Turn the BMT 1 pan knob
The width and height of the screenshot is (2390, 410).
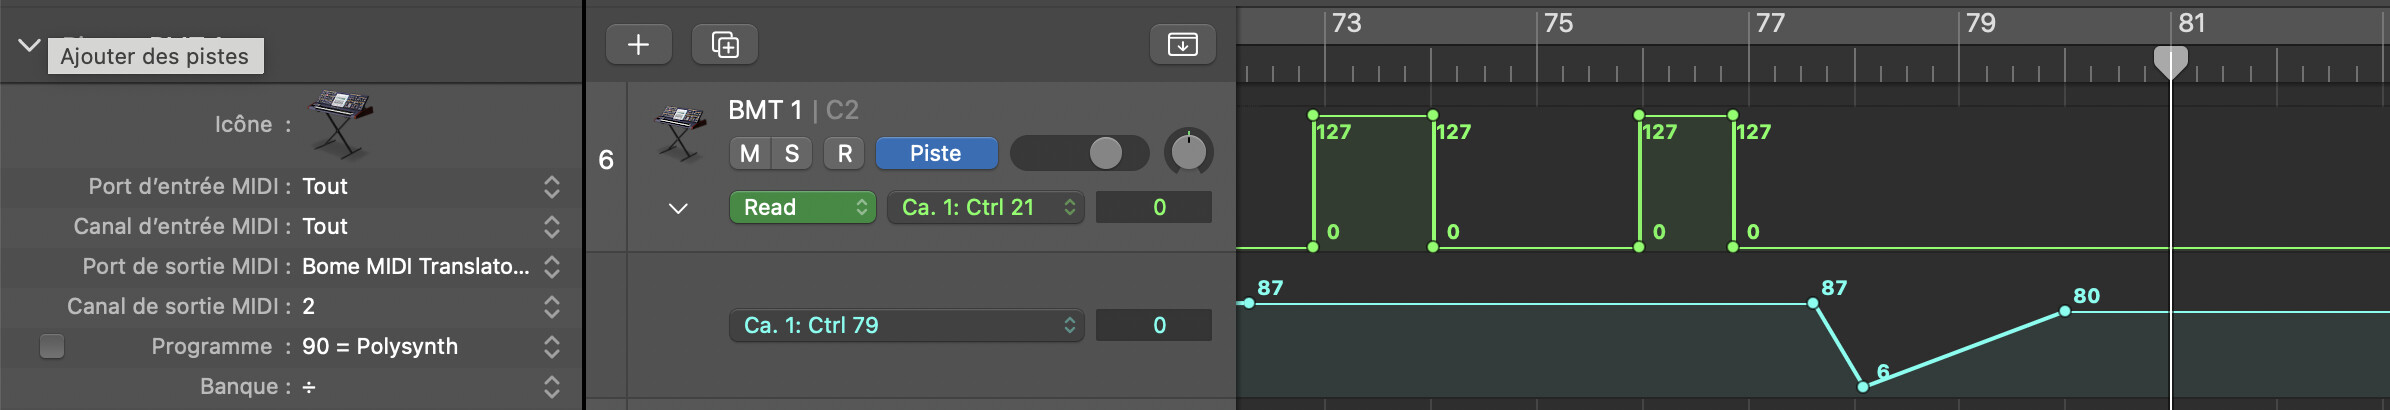[x=1188, y=153]
